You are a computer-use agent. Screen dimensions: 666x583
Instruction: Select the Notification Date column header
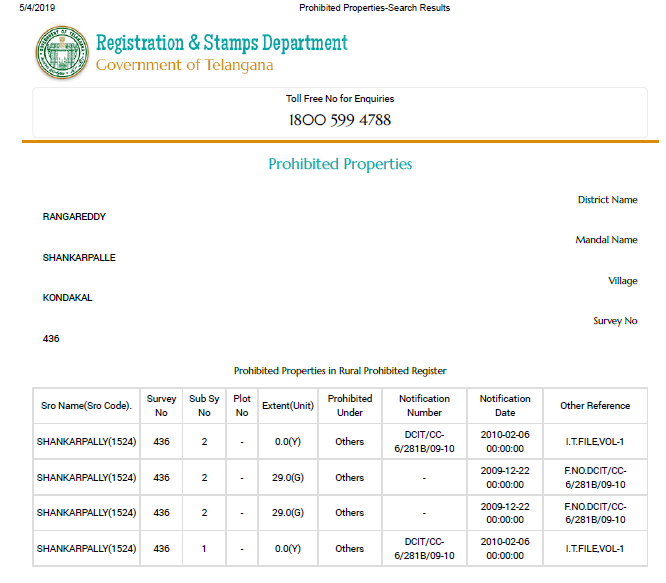(505, 405)
